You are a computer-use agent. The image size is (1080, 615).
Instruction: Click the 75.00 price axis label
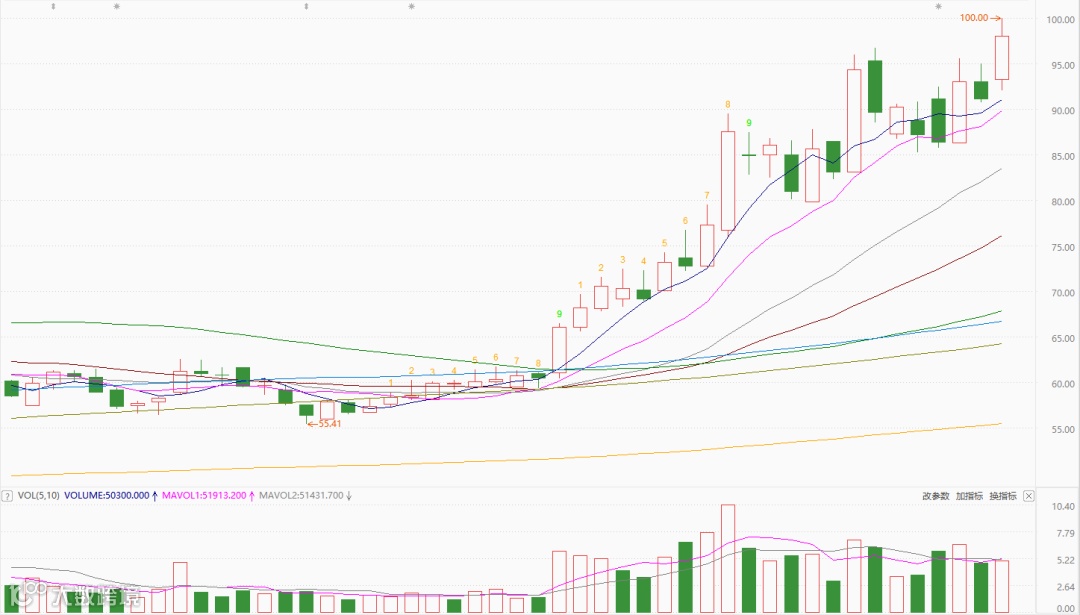(1061, 247)
